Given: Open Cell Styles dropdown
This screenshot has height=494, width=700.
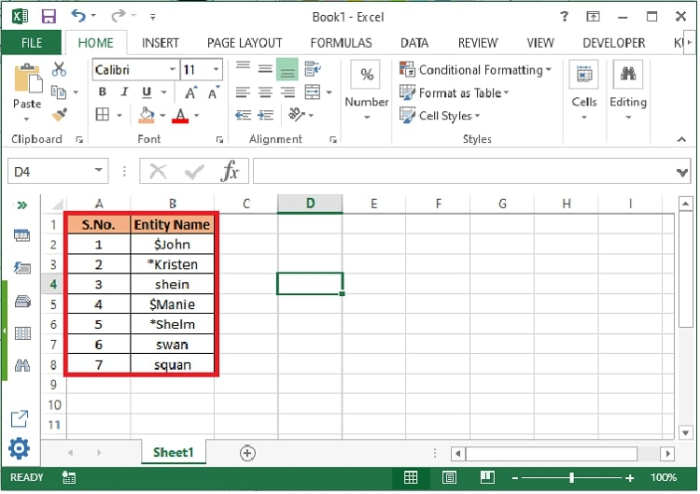Looking at the screenshot, I should (440, 116).
